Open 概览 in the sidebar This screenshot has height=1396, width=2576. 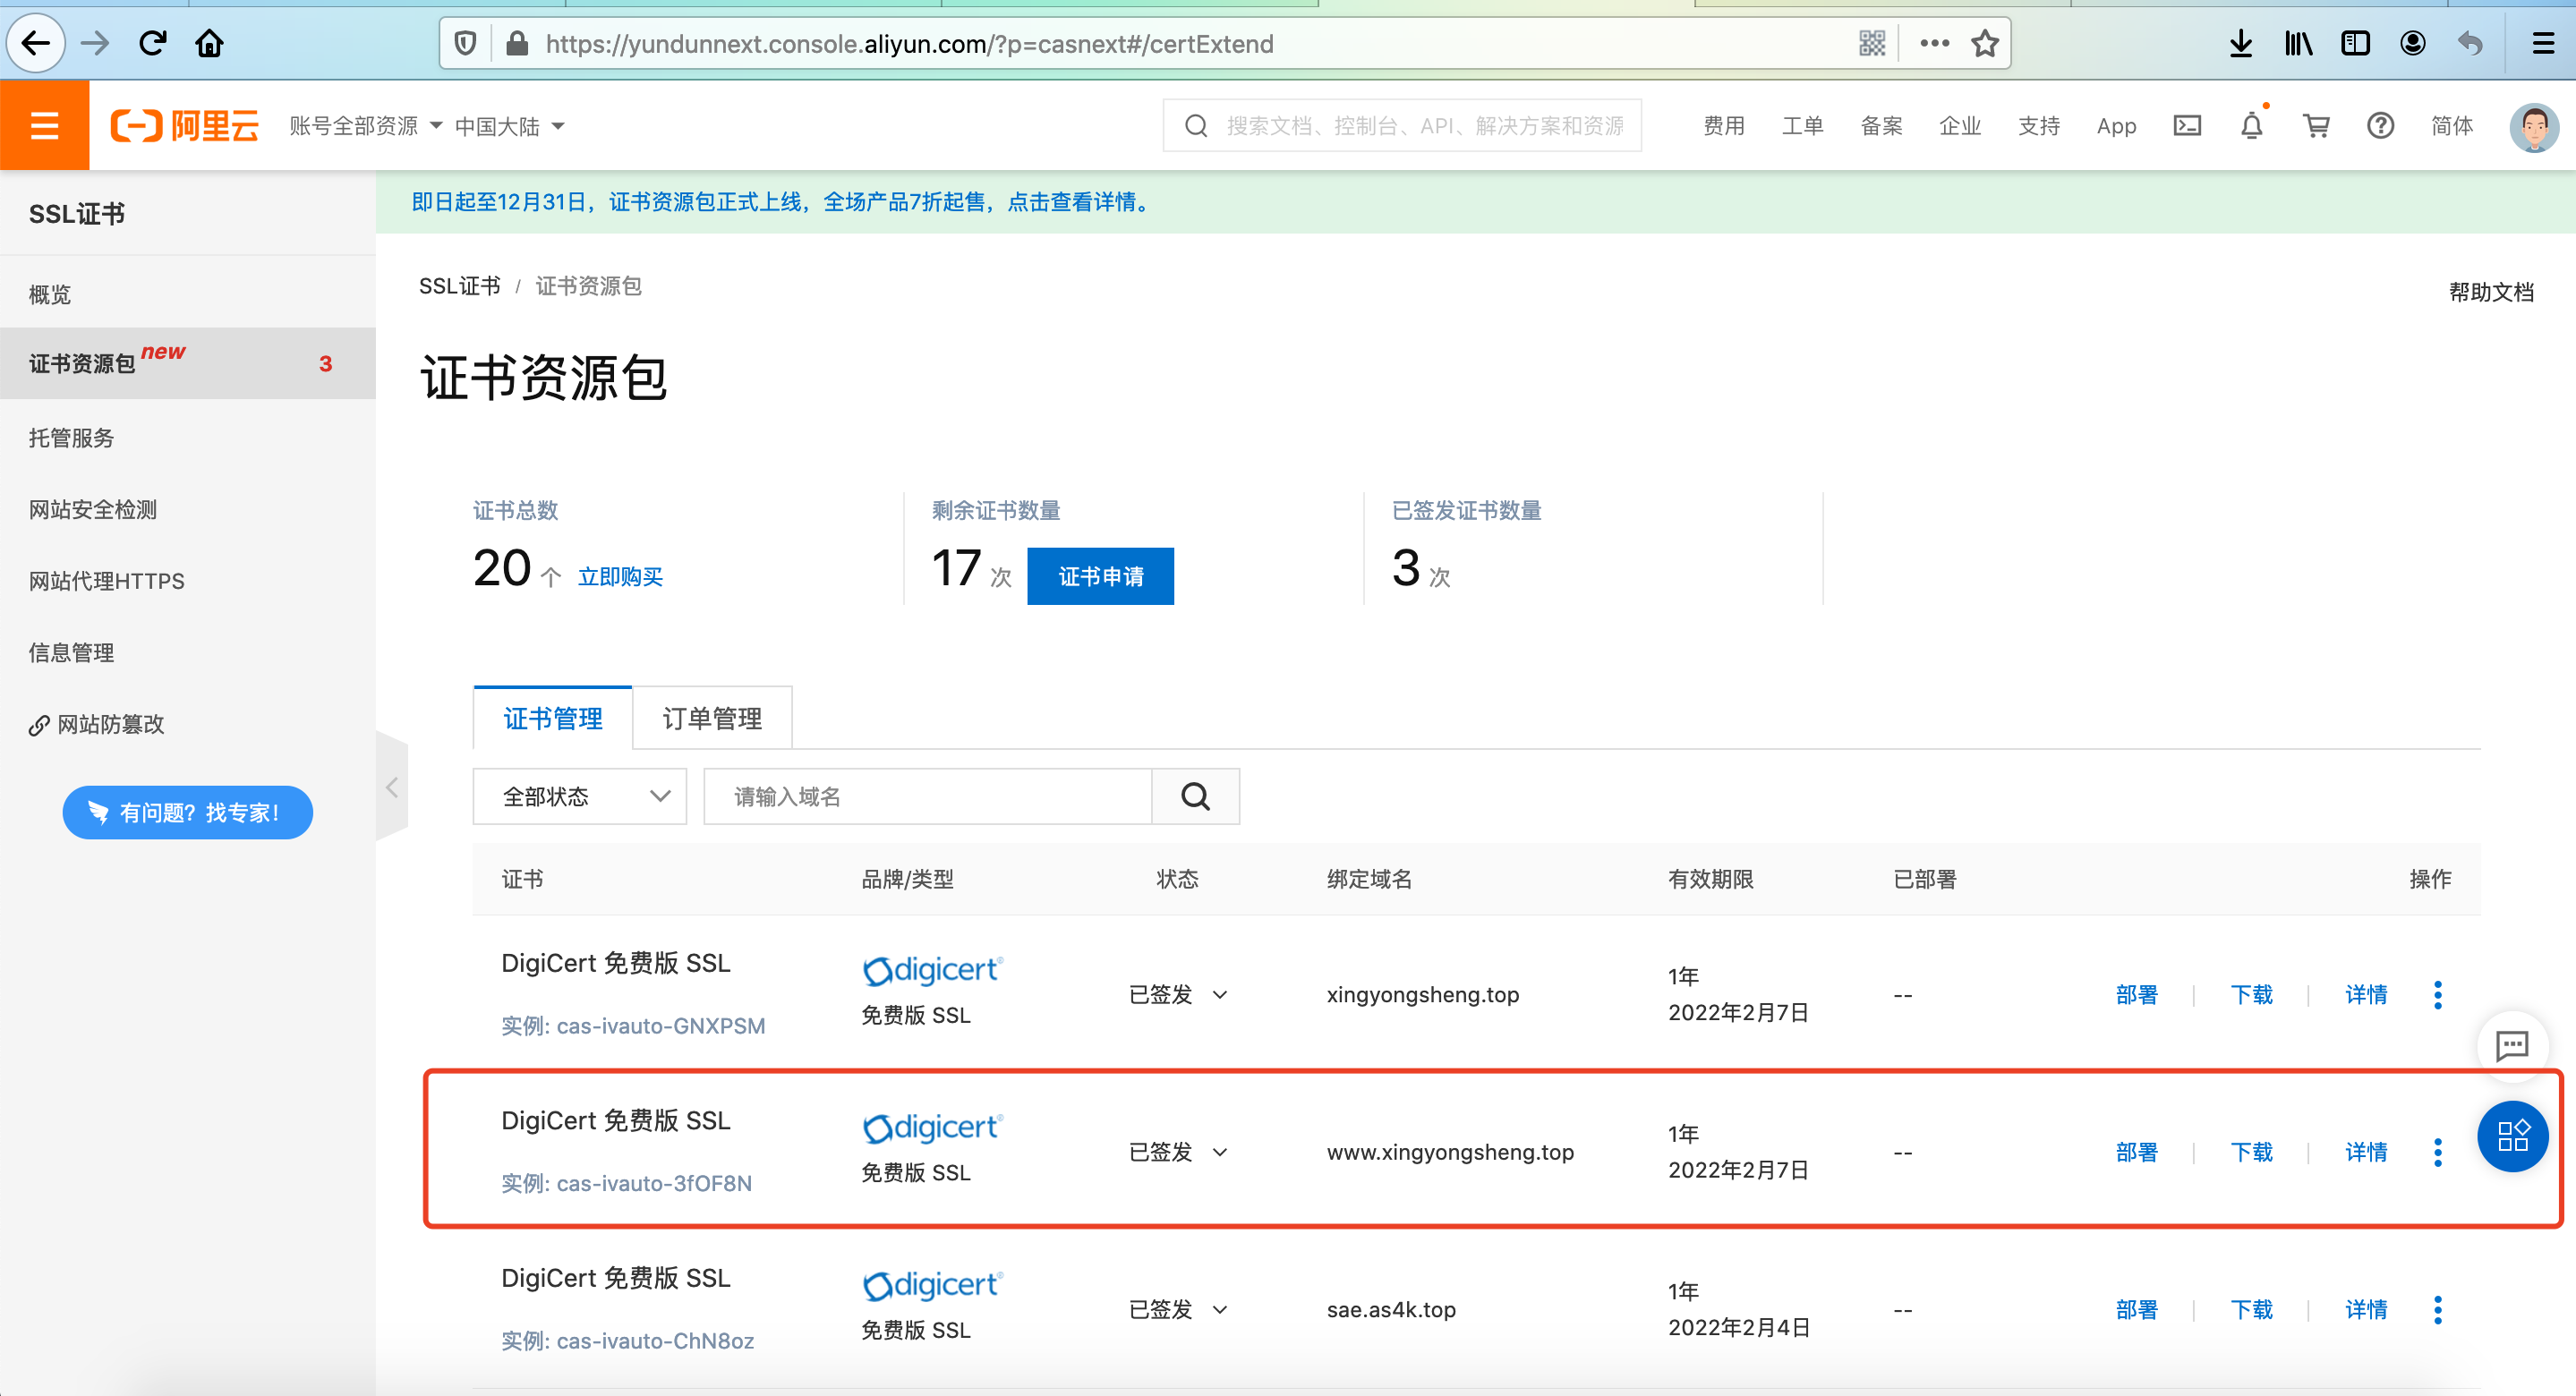[x=188, y=294]
